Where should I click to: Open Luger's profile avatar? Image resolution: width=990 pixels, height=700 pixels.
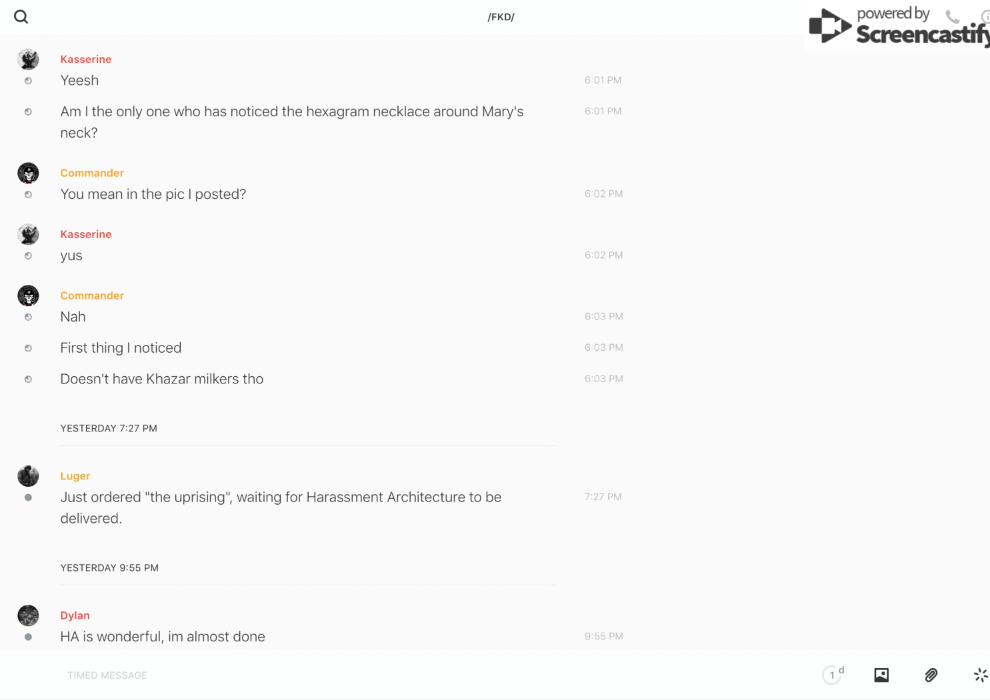pyautogui.click(x=28, y=476)
